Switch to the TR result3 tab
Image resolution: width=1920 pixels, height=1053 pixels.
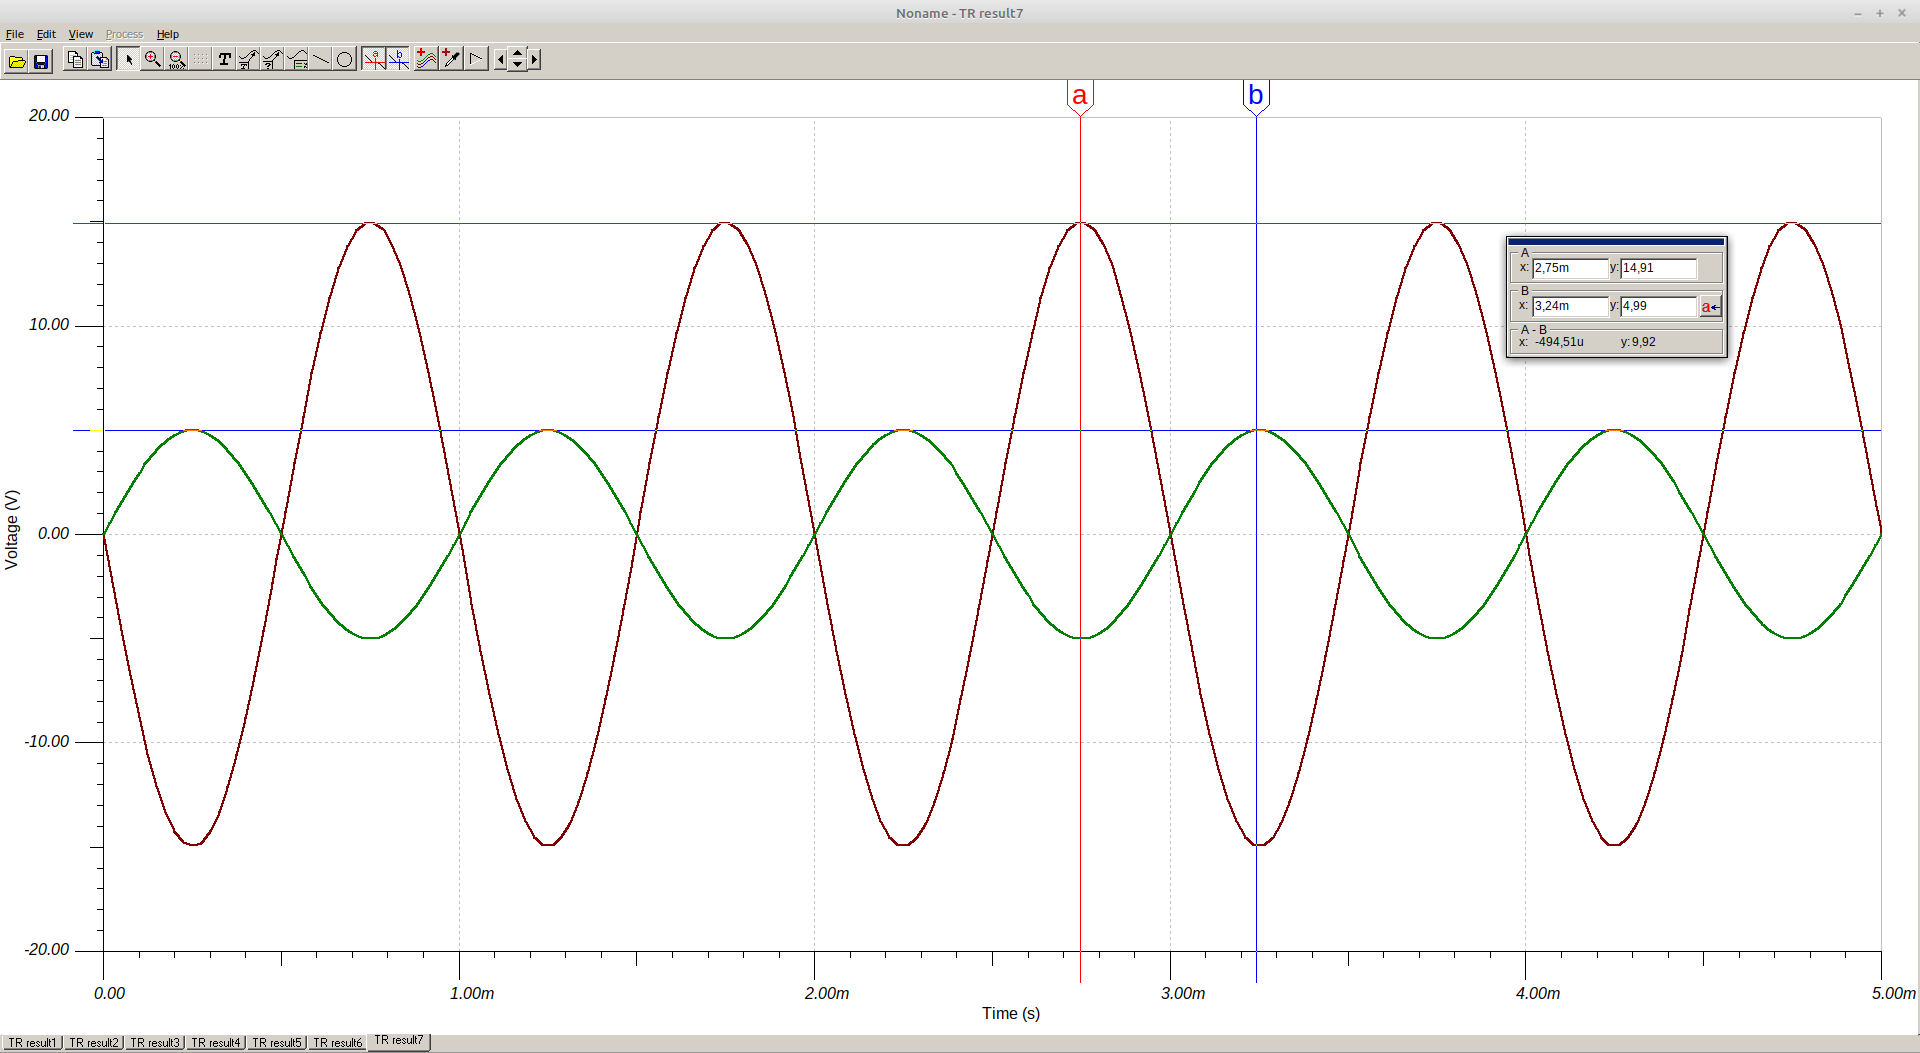point(155,1043)
